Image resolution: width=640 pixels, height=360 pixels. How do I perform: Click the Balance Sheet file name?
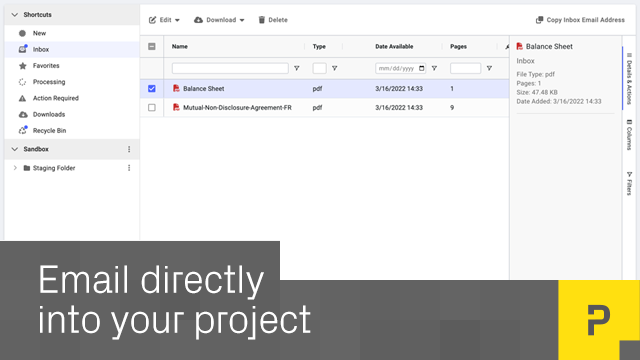point(204,89)
